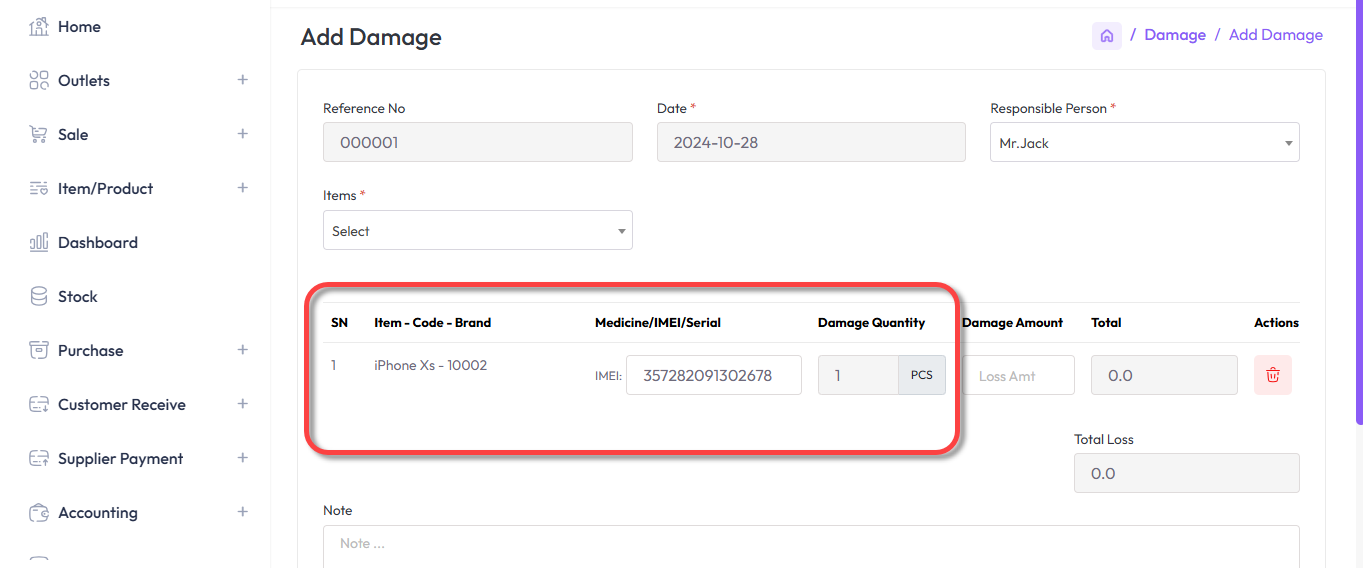This screenshot has height=568, width=1363.
Task: Expand the Supplier Payment submenu
Action: (242, 458)
